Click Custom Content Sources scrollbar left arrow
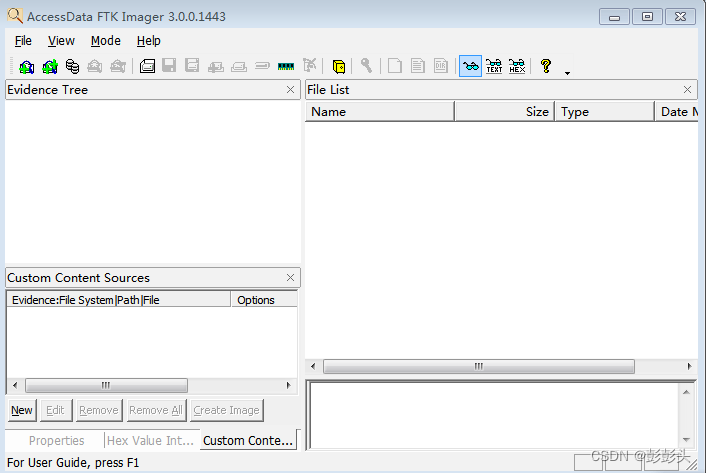Image resolution: width=706 pixels, height=473 pixels. pyautogui.click(x=15, y=385)
